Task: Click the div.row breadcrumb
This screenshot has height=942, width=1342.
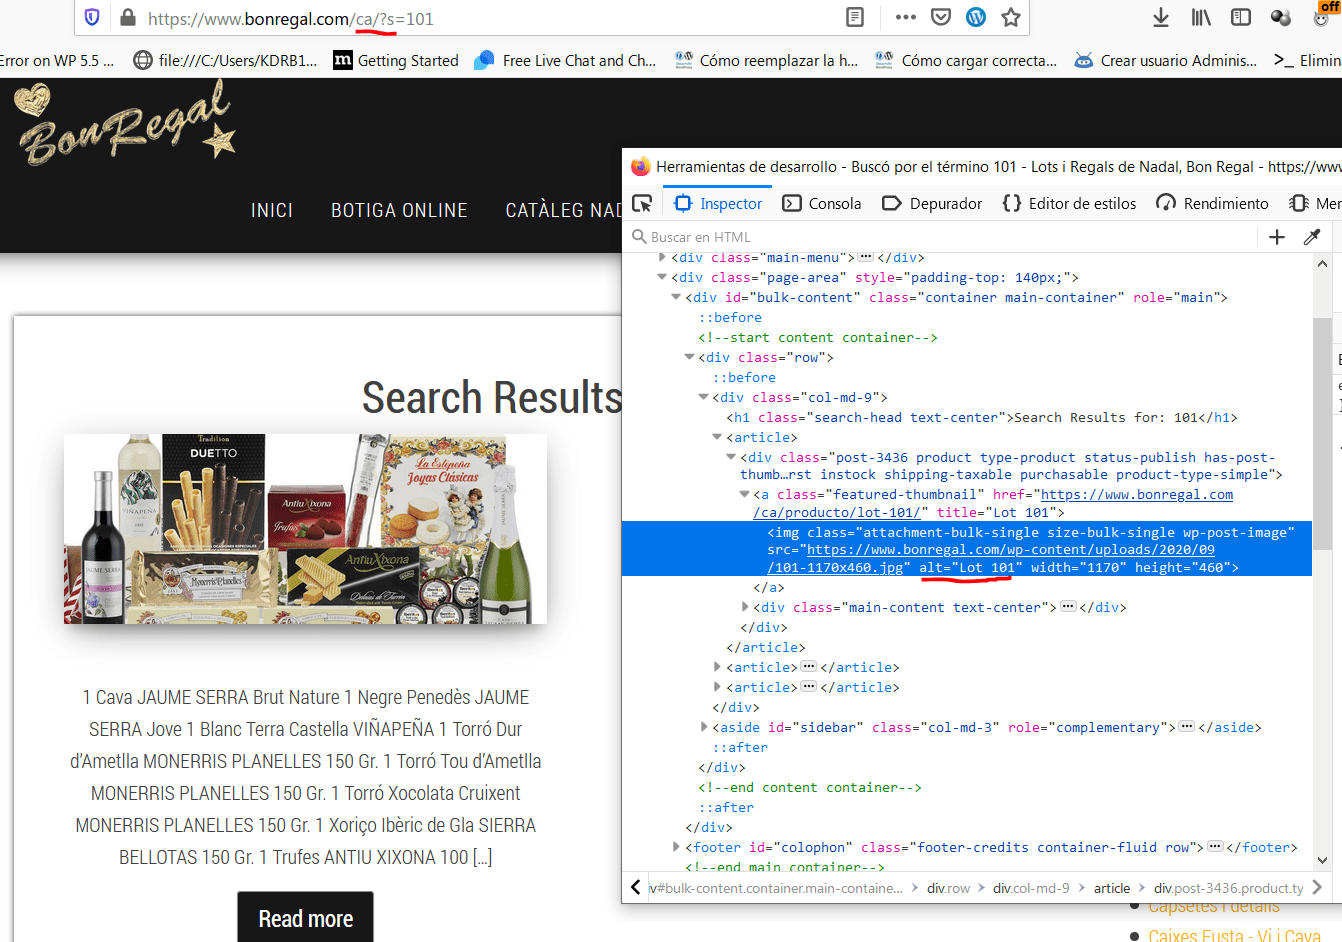Action: click(x=948, y=888)
